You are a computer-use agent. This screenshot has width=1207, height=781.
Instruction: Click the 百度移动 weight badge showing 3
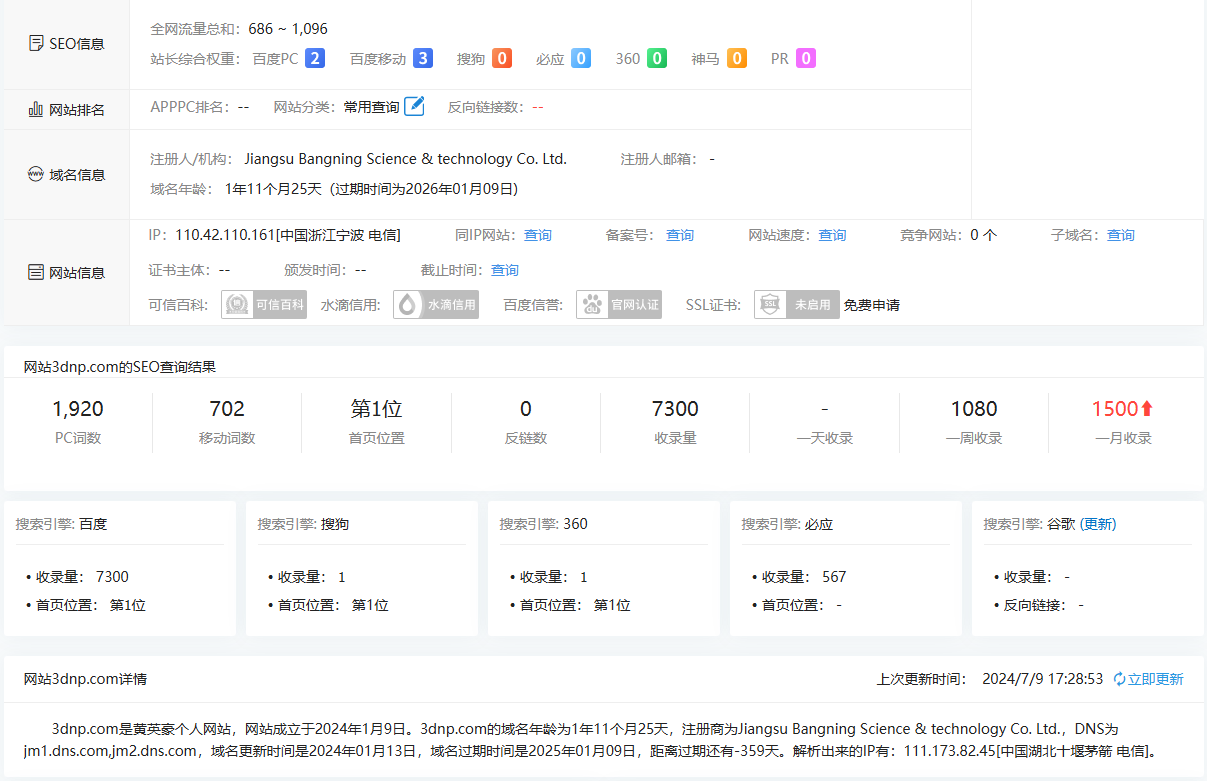click(x=423, y=58)
